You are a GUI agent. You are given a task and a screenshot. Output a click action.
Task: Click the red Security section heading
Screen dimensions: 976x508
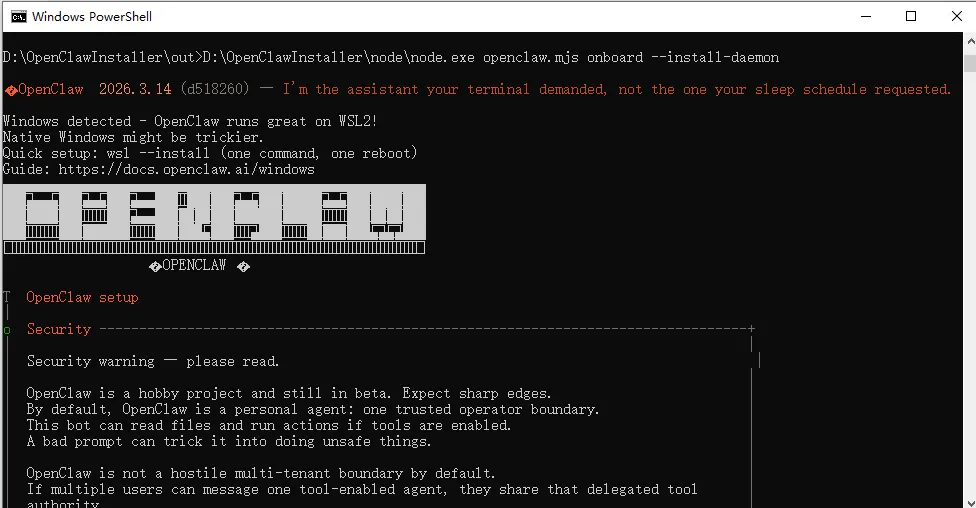click(x=59, y=329)
